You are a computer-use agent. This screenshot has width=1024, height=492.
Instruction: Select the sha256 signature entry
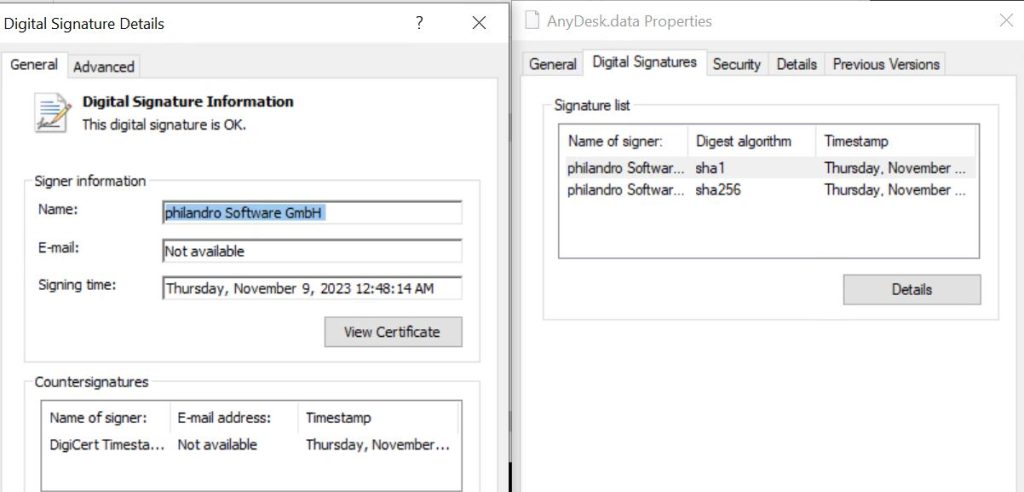pos(716,190)
